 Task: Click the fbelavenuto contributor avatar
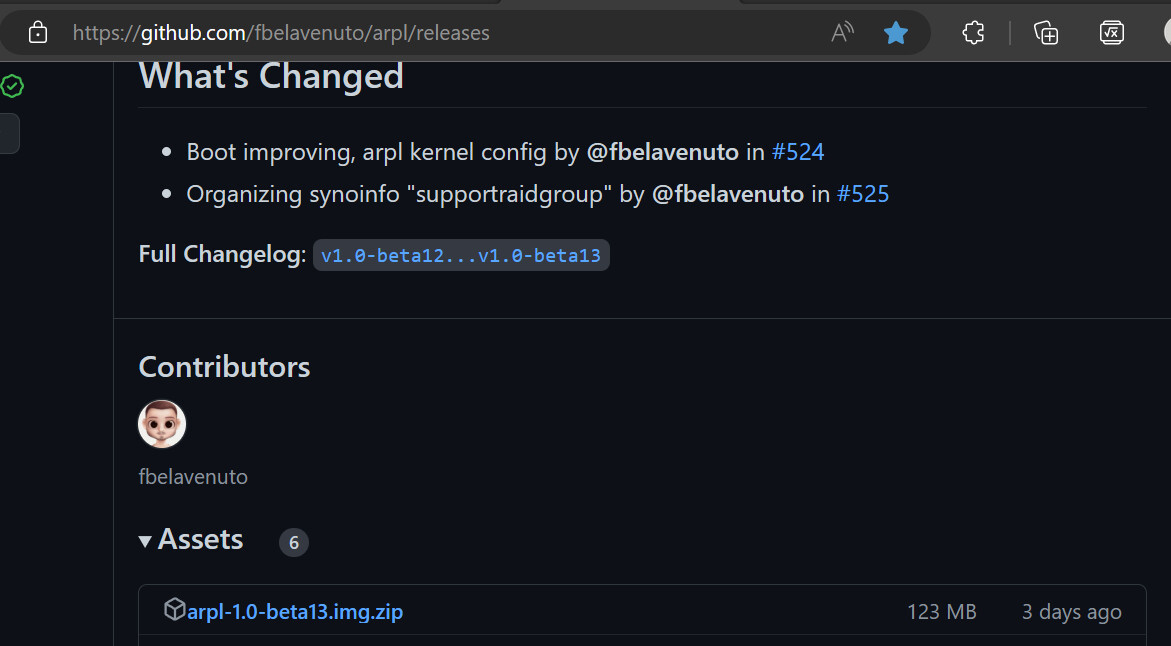(x=162, y=424)
